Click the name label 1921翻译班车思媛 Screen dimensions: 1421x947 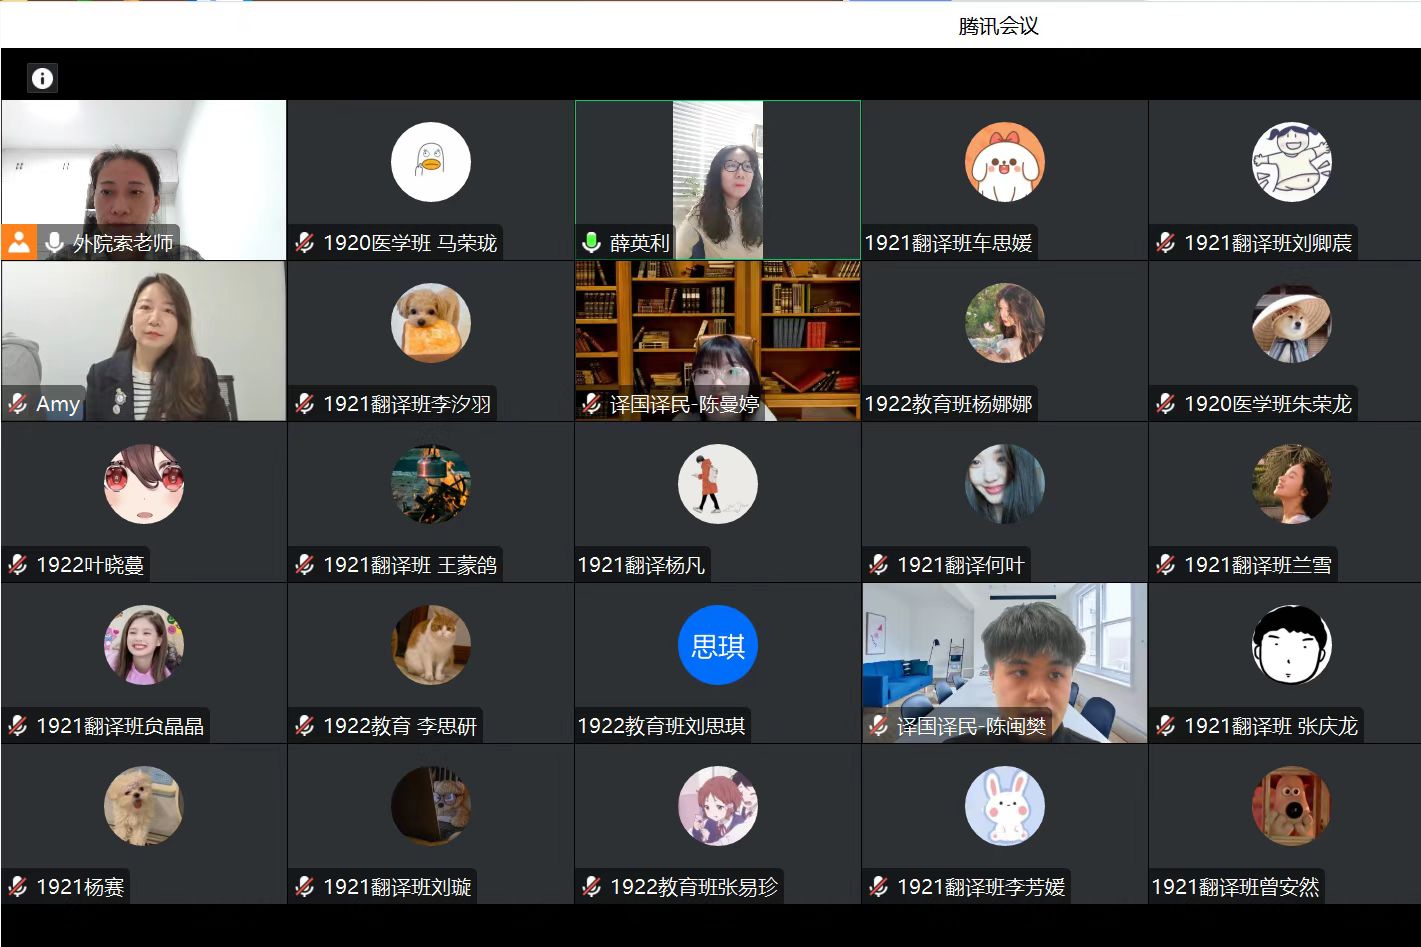pos(948,242)
